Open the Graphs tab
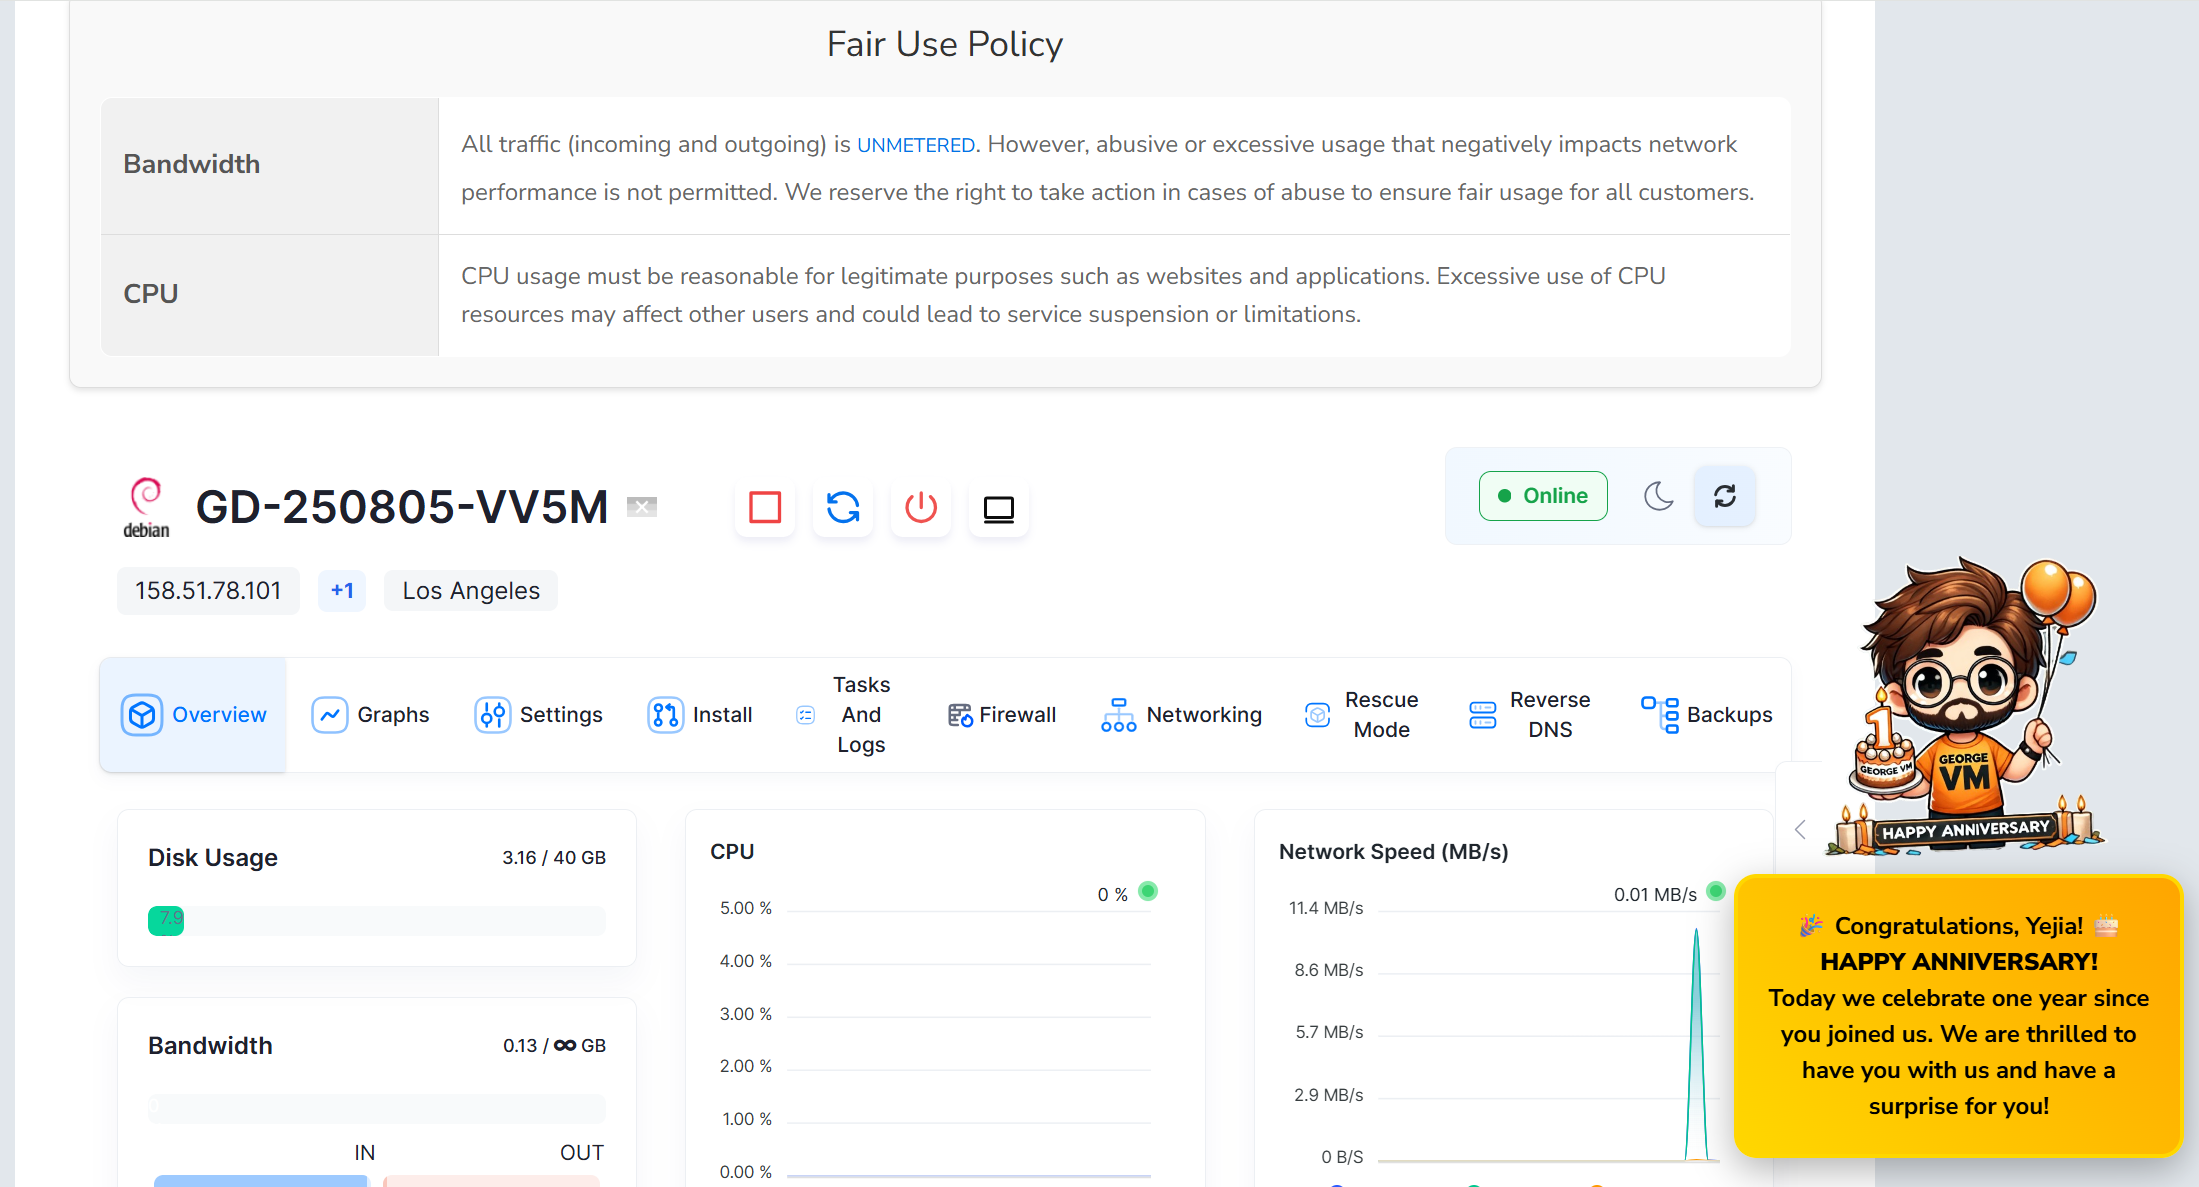This screenshot has width=2199, height=1187. [x=370, y=715]
